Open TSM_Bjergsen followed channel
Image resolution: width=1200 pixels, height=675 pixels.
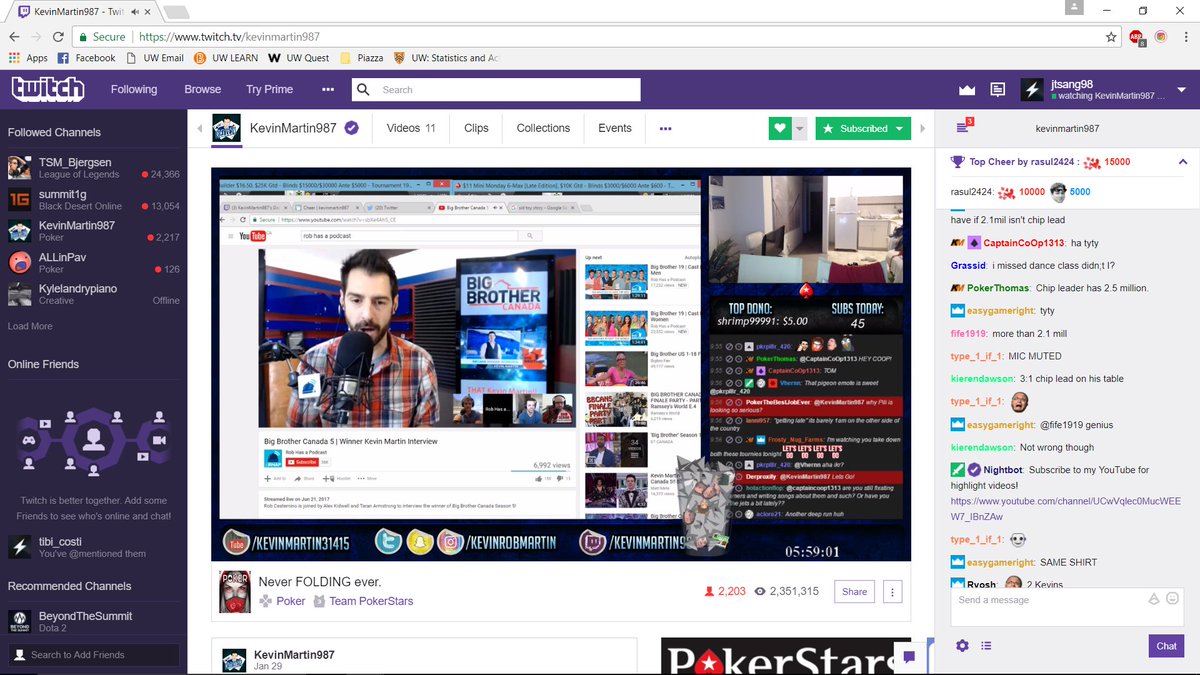click(93, 168)
